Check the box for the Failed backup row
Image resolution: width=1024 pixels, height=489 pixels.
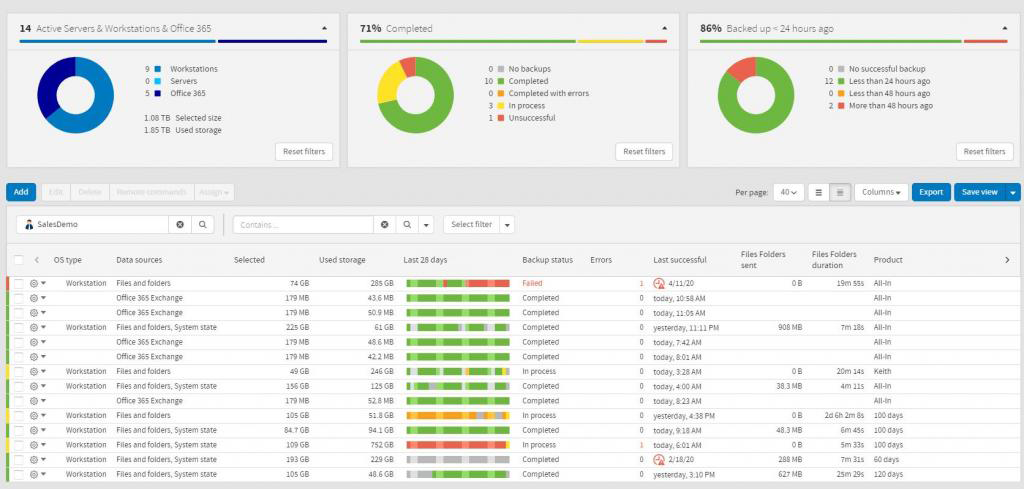19,284
